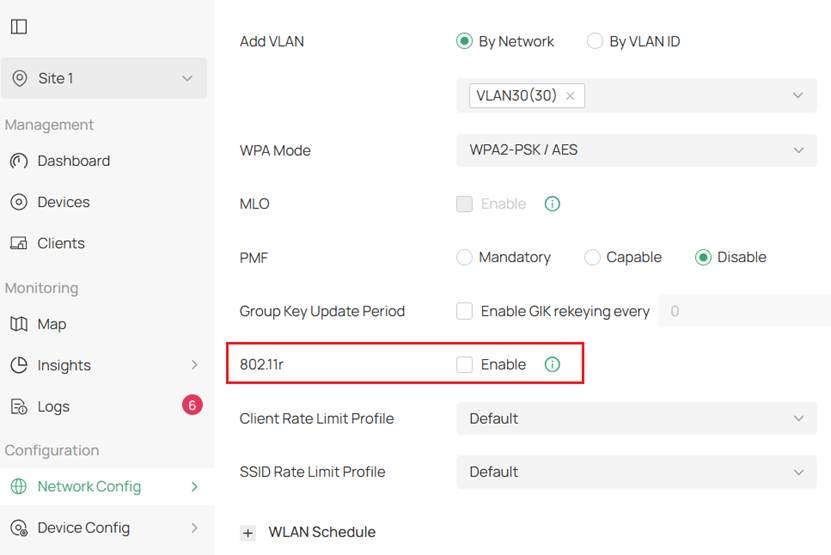
Task: Click the SSID Rate Limit Profile label
Action: pos(313,472)
